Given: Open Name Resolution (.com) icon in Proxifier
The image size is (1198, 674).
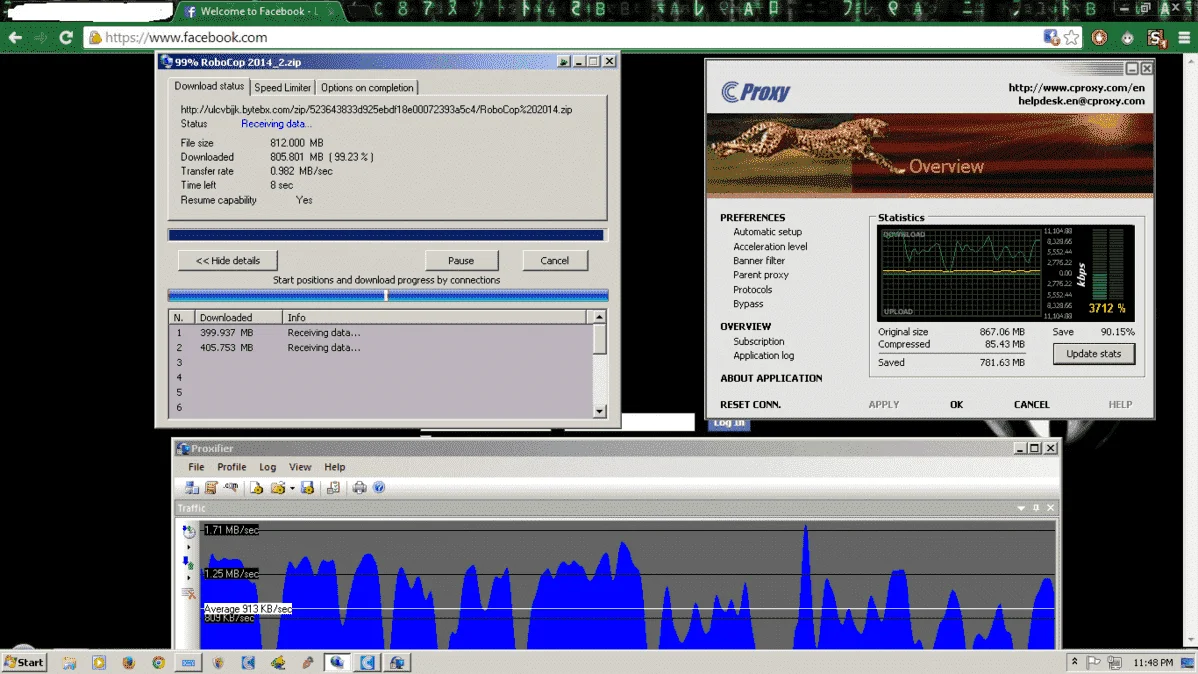Looking at the screenshot, I should coord(231,488).
